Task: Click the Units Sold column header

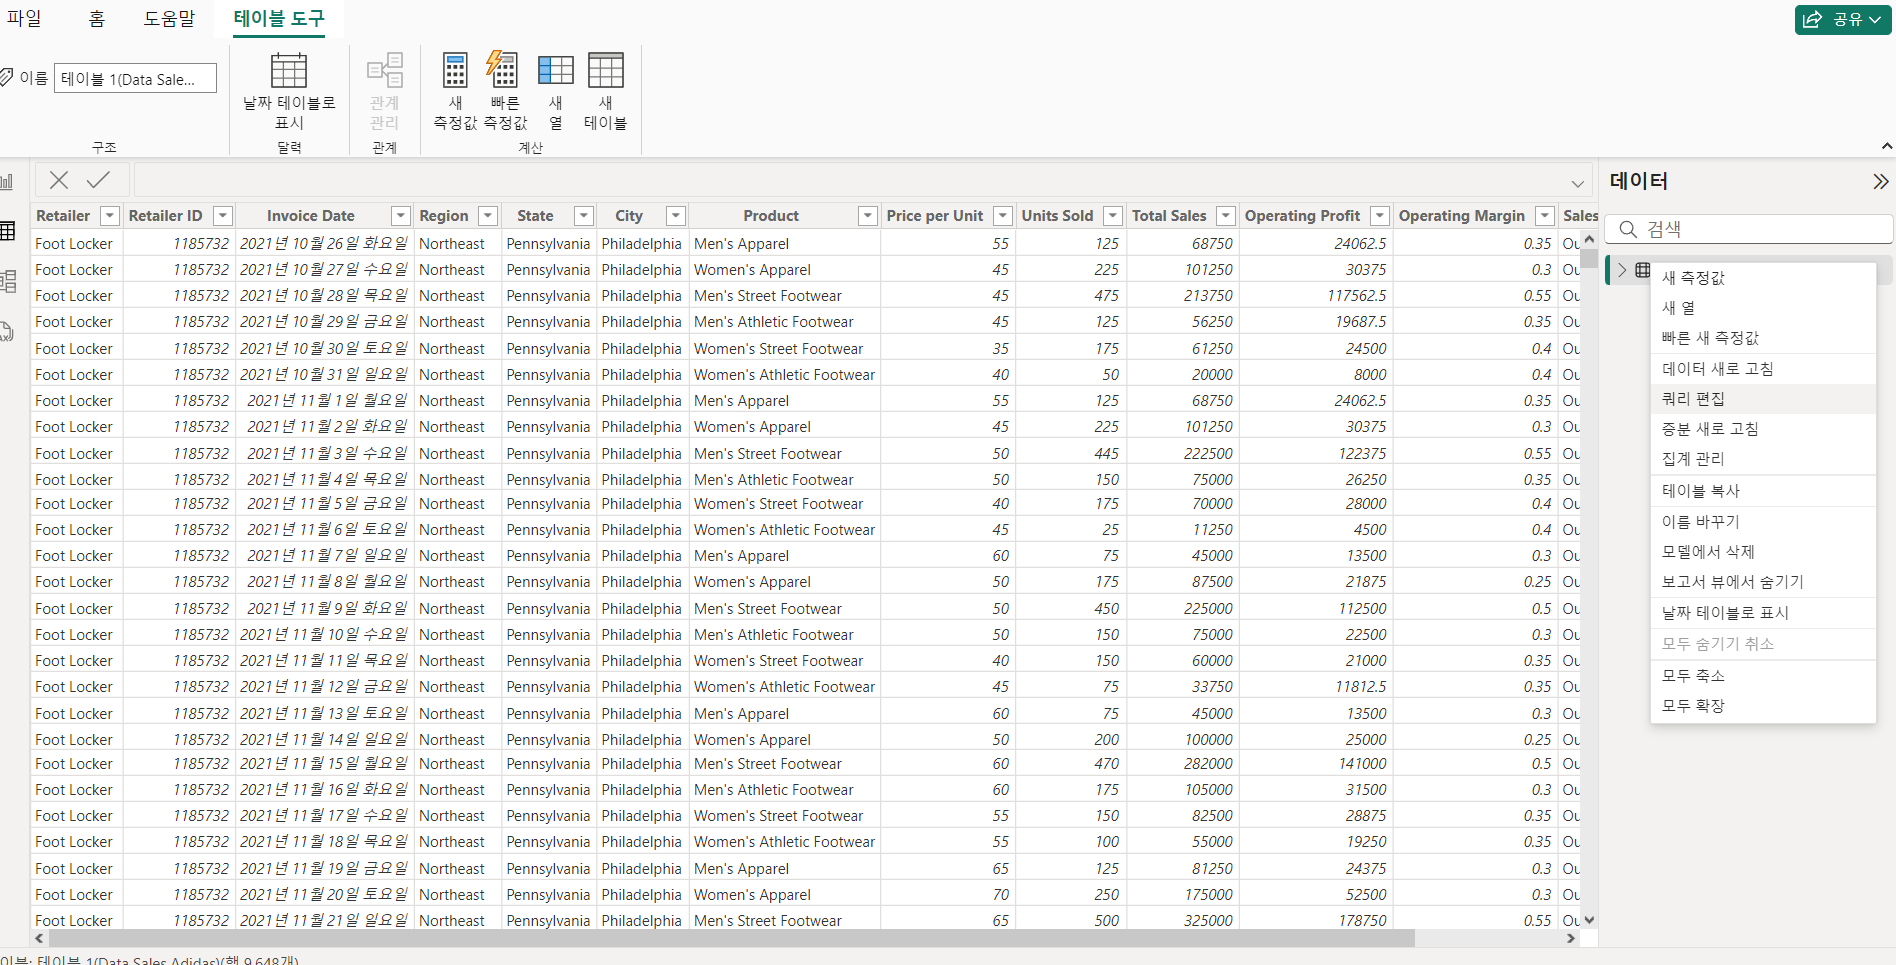Action: tap(1057, 216)
